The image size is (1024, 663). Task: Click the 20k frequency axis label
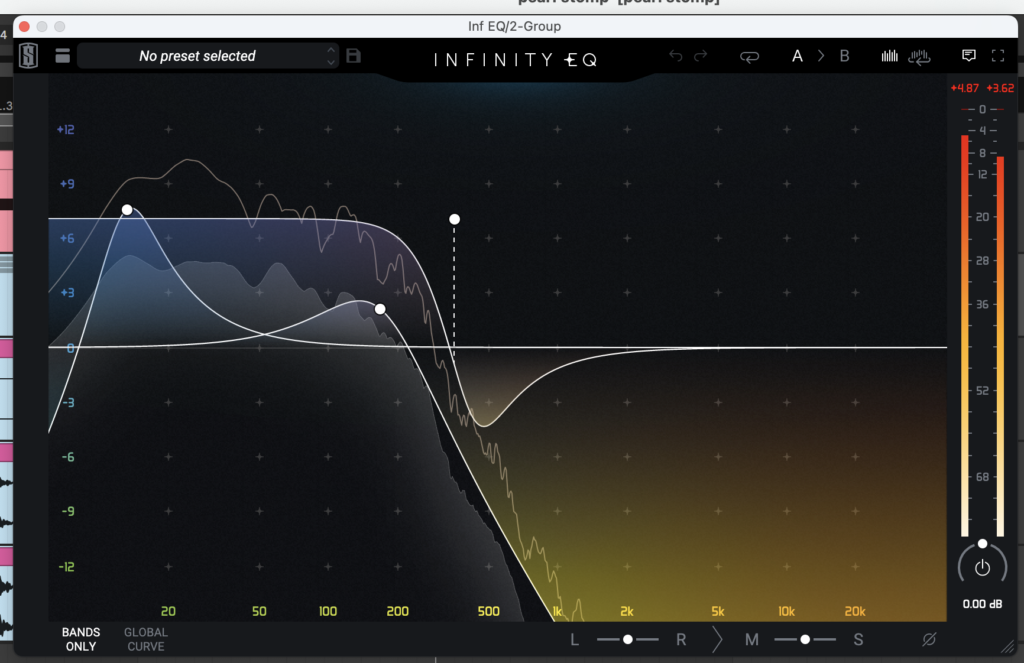tap(855, 611)
